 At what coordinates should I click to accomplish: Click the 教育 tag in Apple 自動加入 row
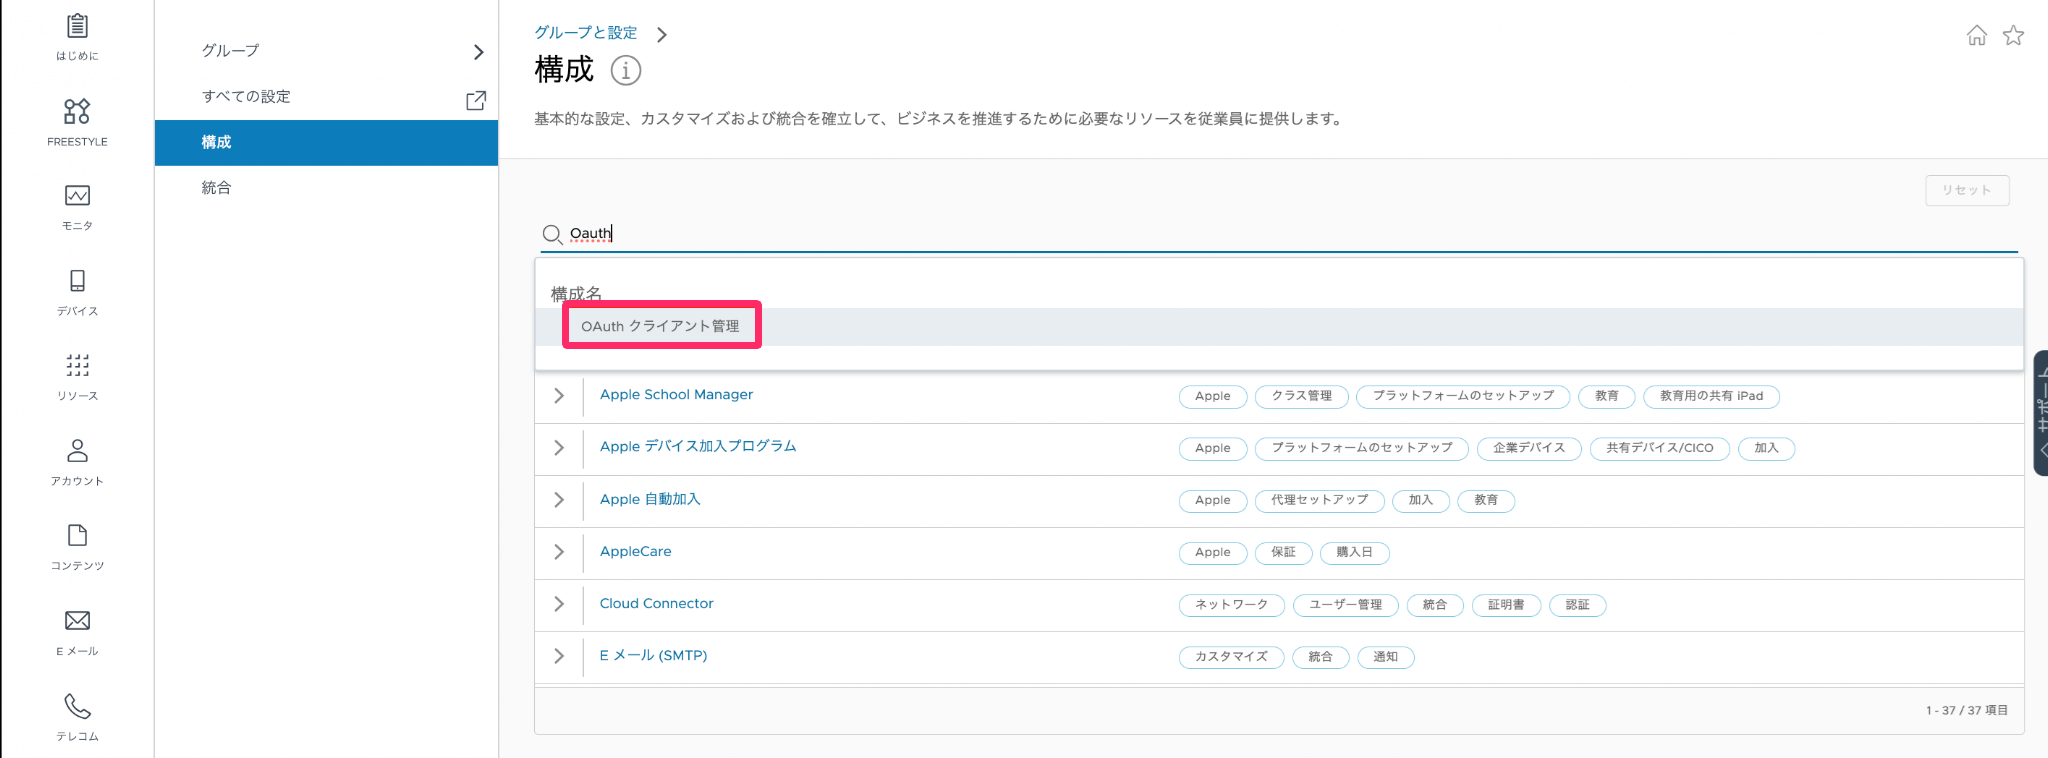[x=1486, y=500]
